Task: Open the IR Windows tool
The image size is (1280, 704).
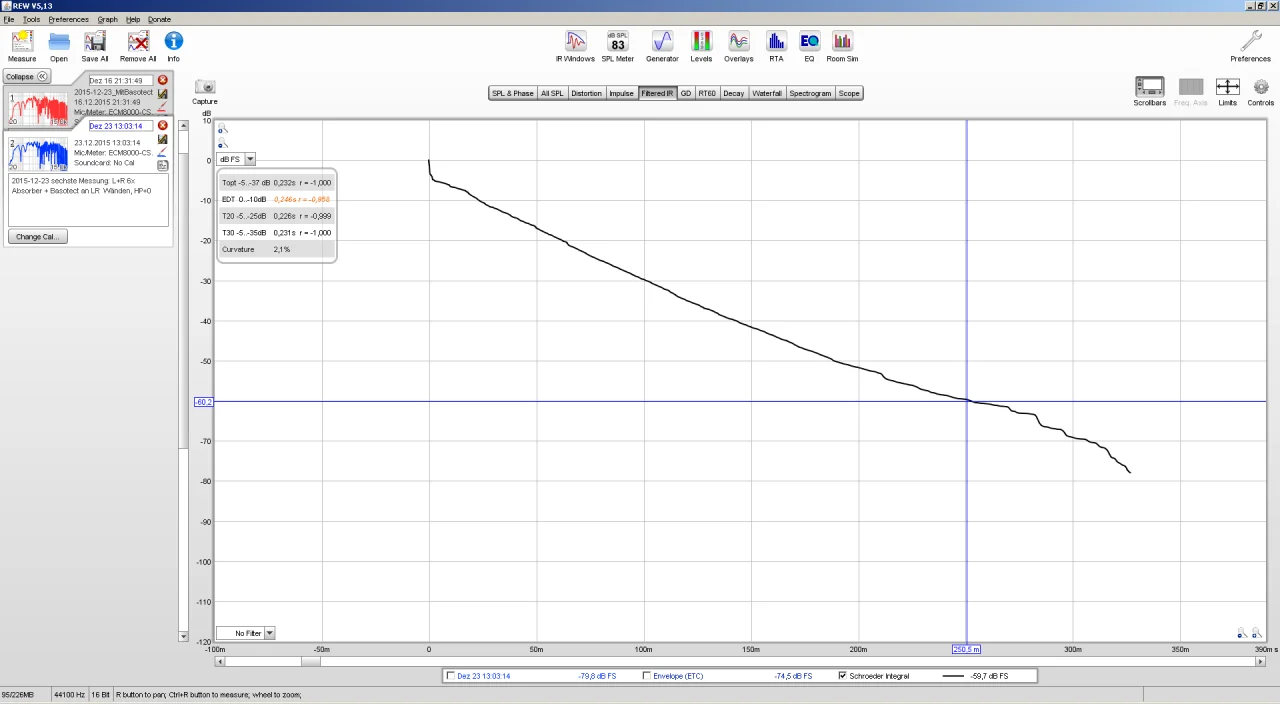Action: pyautogui.click(x=575, y=42)
